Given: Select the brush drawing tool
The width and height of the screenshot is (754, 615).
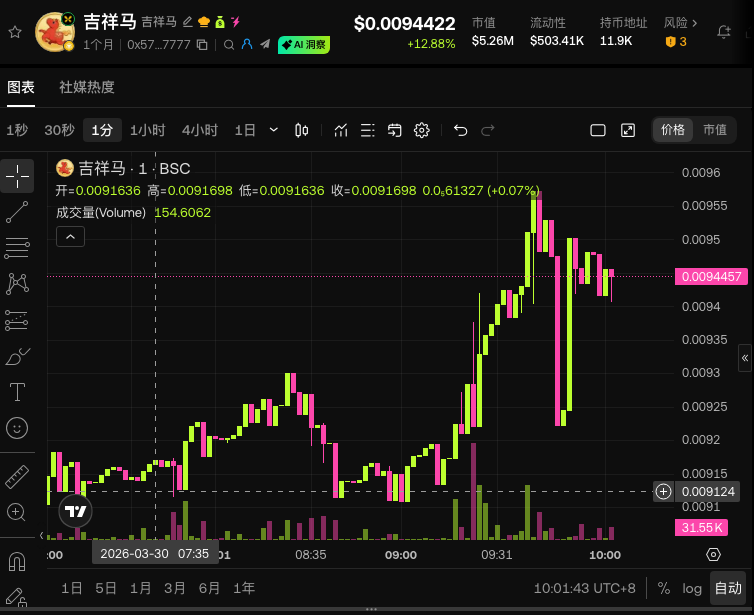Looking at the screenshot, I should pos(17,356).
